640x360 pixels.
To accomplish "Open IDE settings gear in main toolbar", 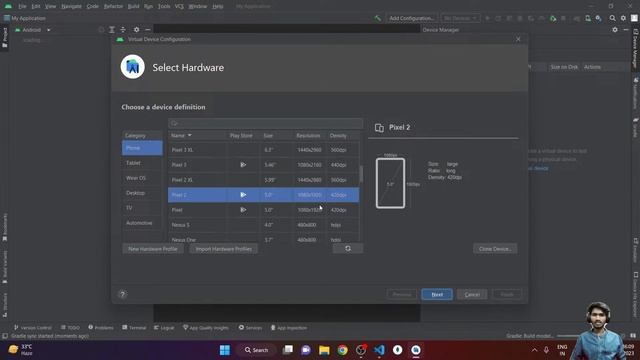I will [623, 18].
